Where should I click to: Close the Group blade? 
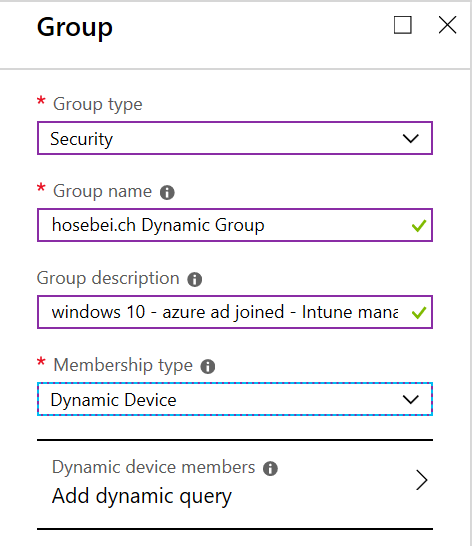click(x=447, y=25)
